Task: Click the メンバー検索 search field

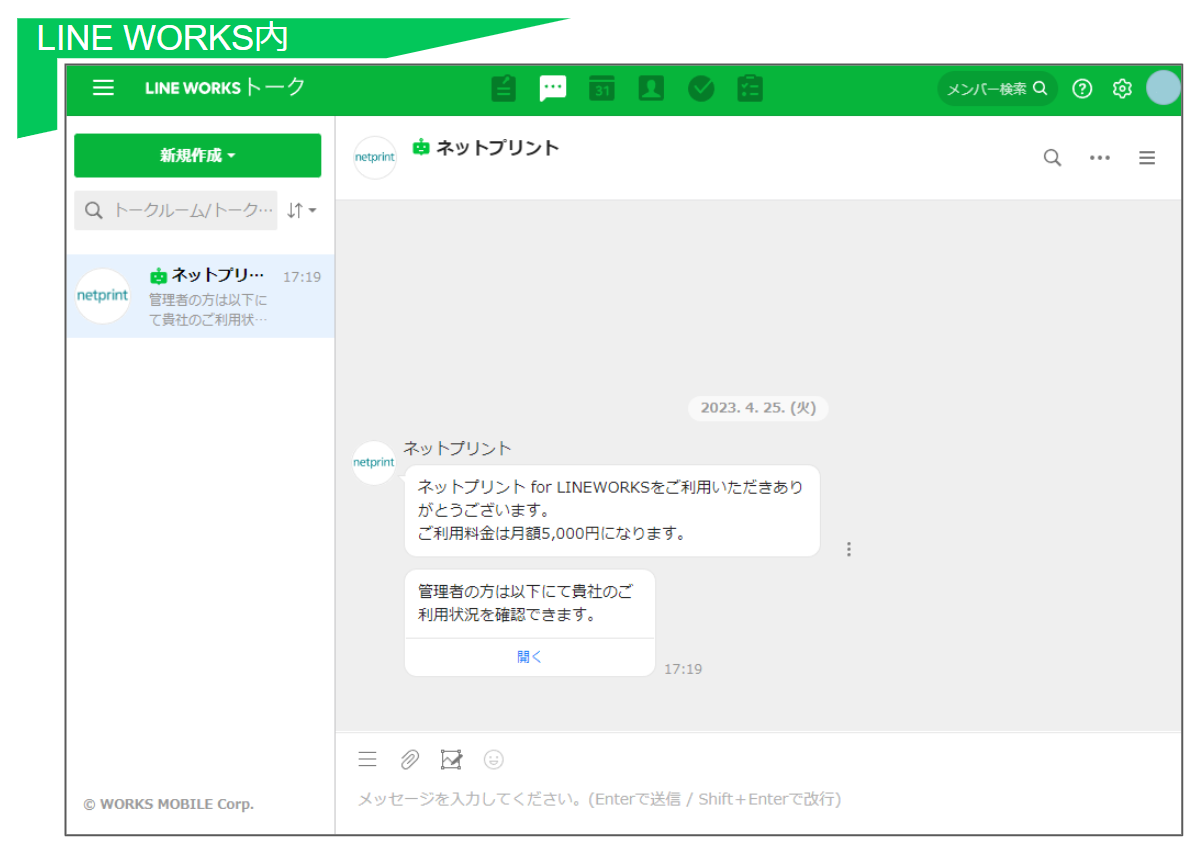Action: pyautogui.click(x=997, y=89)
